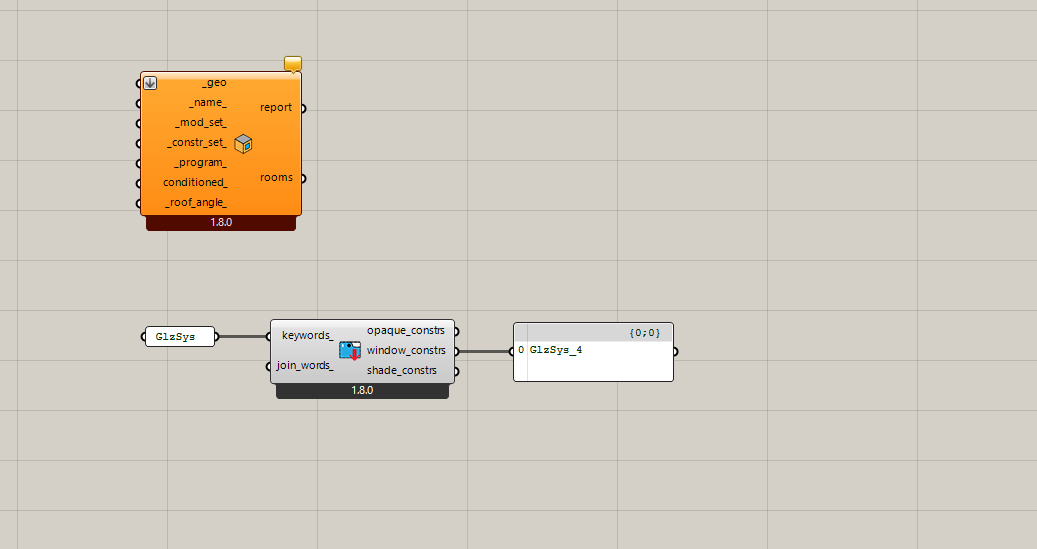
Task: Select the _name_ input parameter
Action: (208, 103)
